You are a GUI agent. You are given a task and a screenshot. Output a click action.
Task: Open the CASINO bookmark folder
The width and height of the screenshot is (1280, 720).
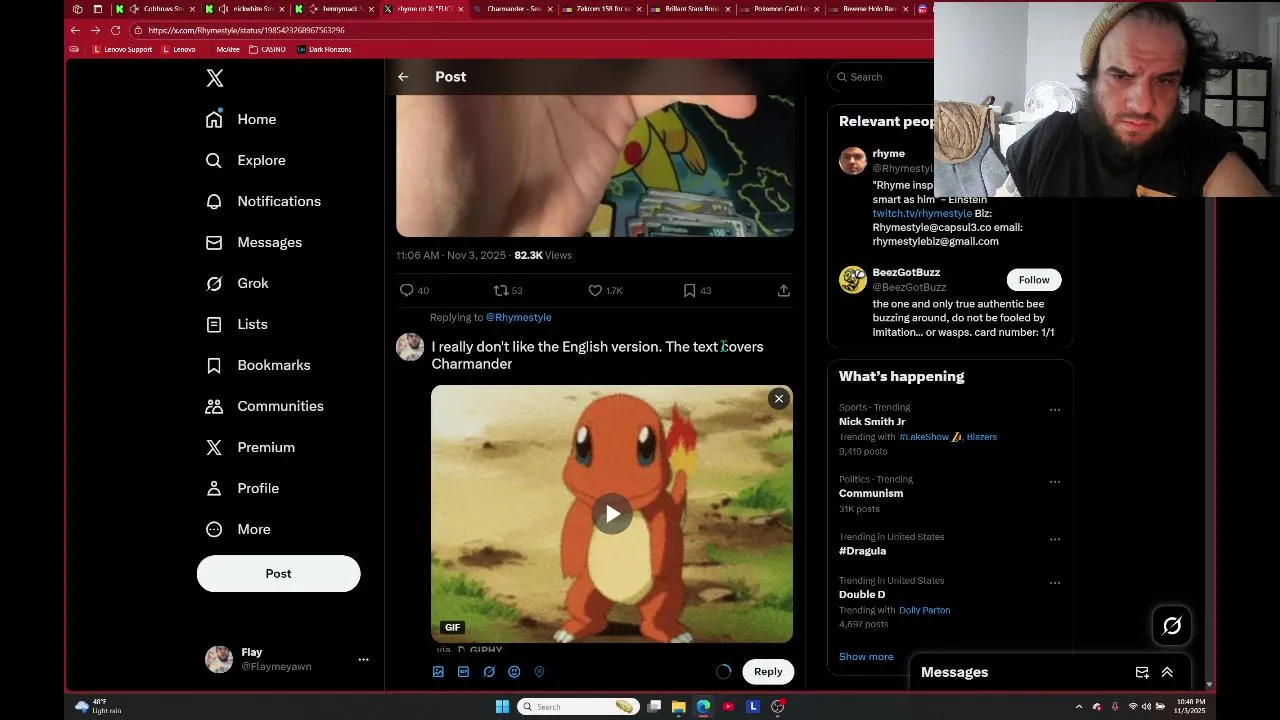pos(268,49)
